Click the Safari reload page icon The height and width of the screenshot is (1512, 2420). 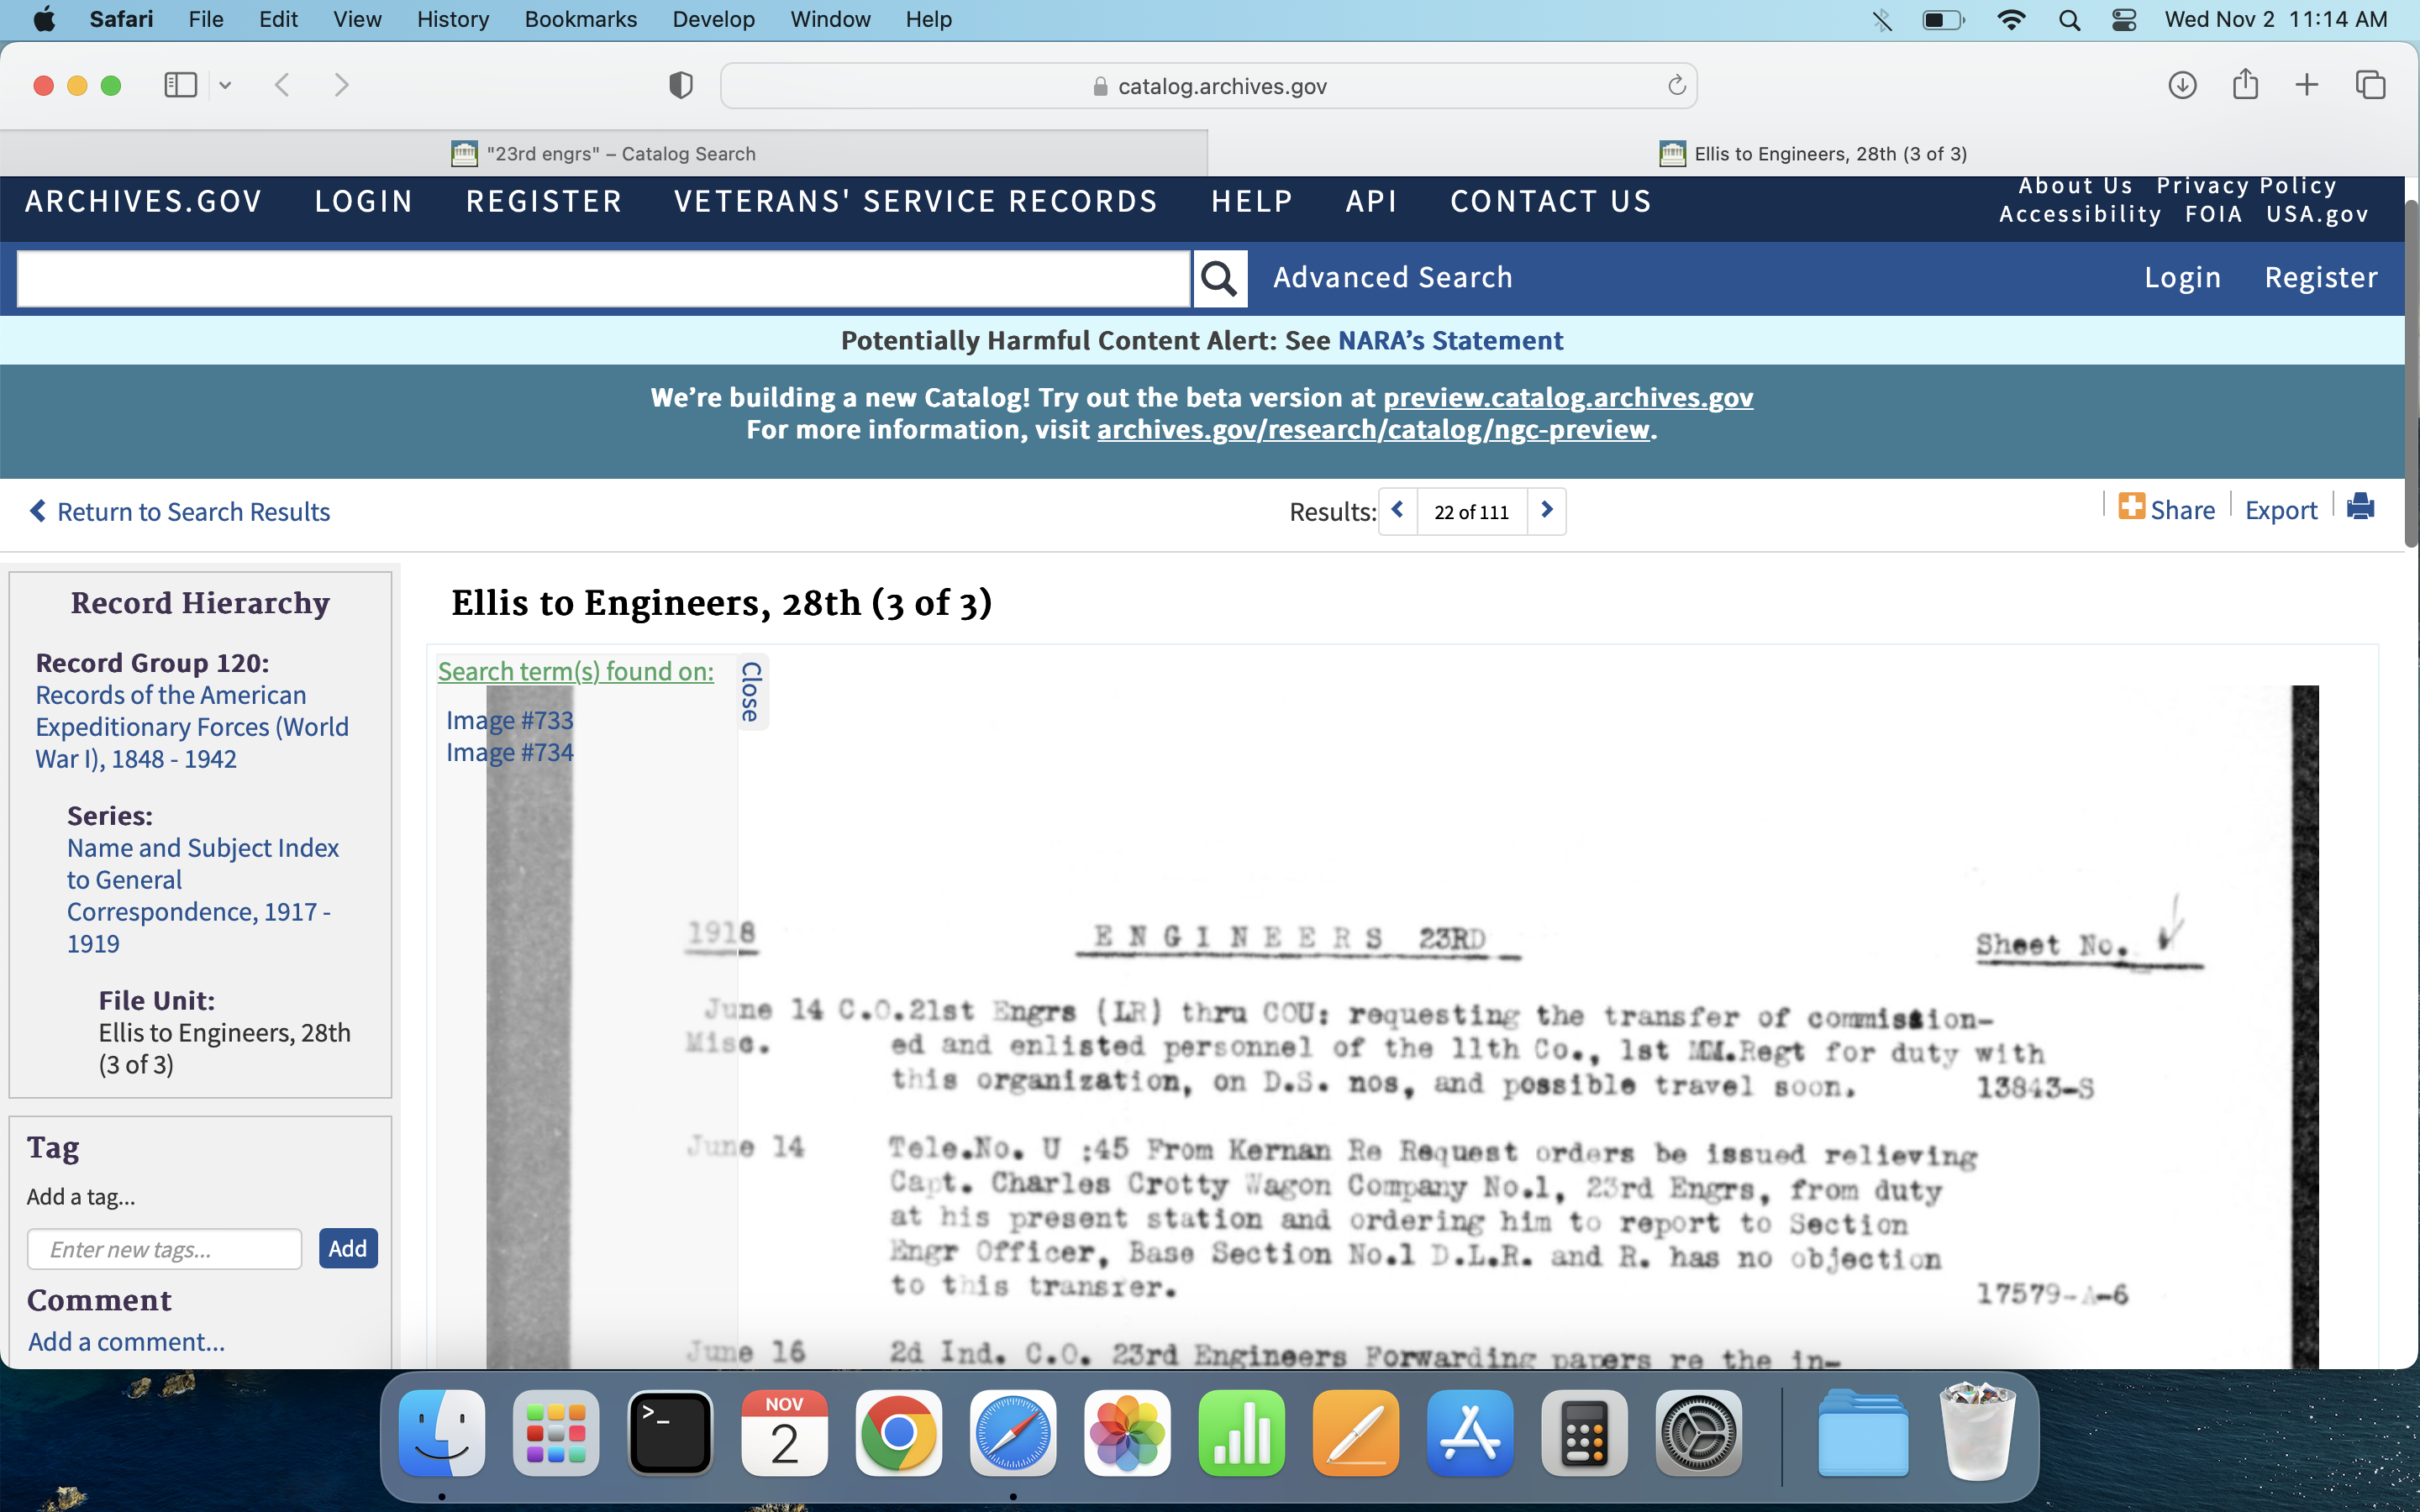click(x=1676, y=86)
